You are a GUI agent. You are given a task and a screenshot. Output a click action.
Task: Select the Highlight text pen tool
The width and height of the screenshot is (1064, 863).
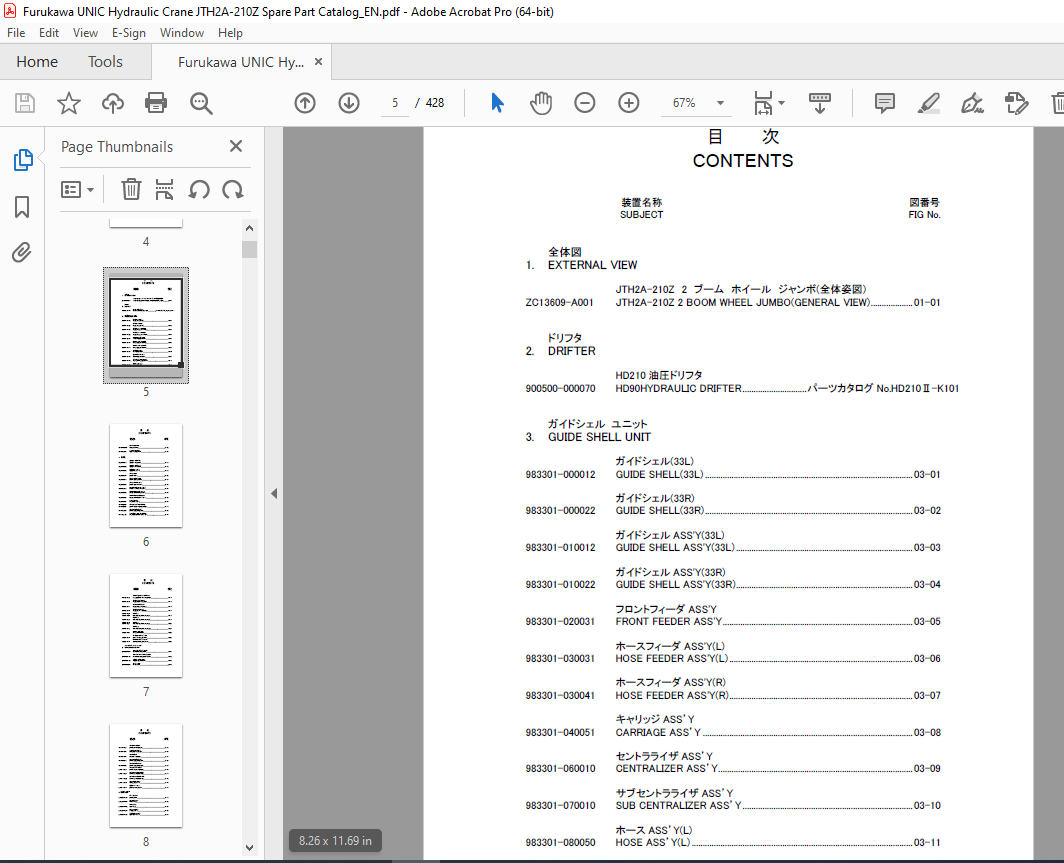pyautogui.click(x=928, y=103)
